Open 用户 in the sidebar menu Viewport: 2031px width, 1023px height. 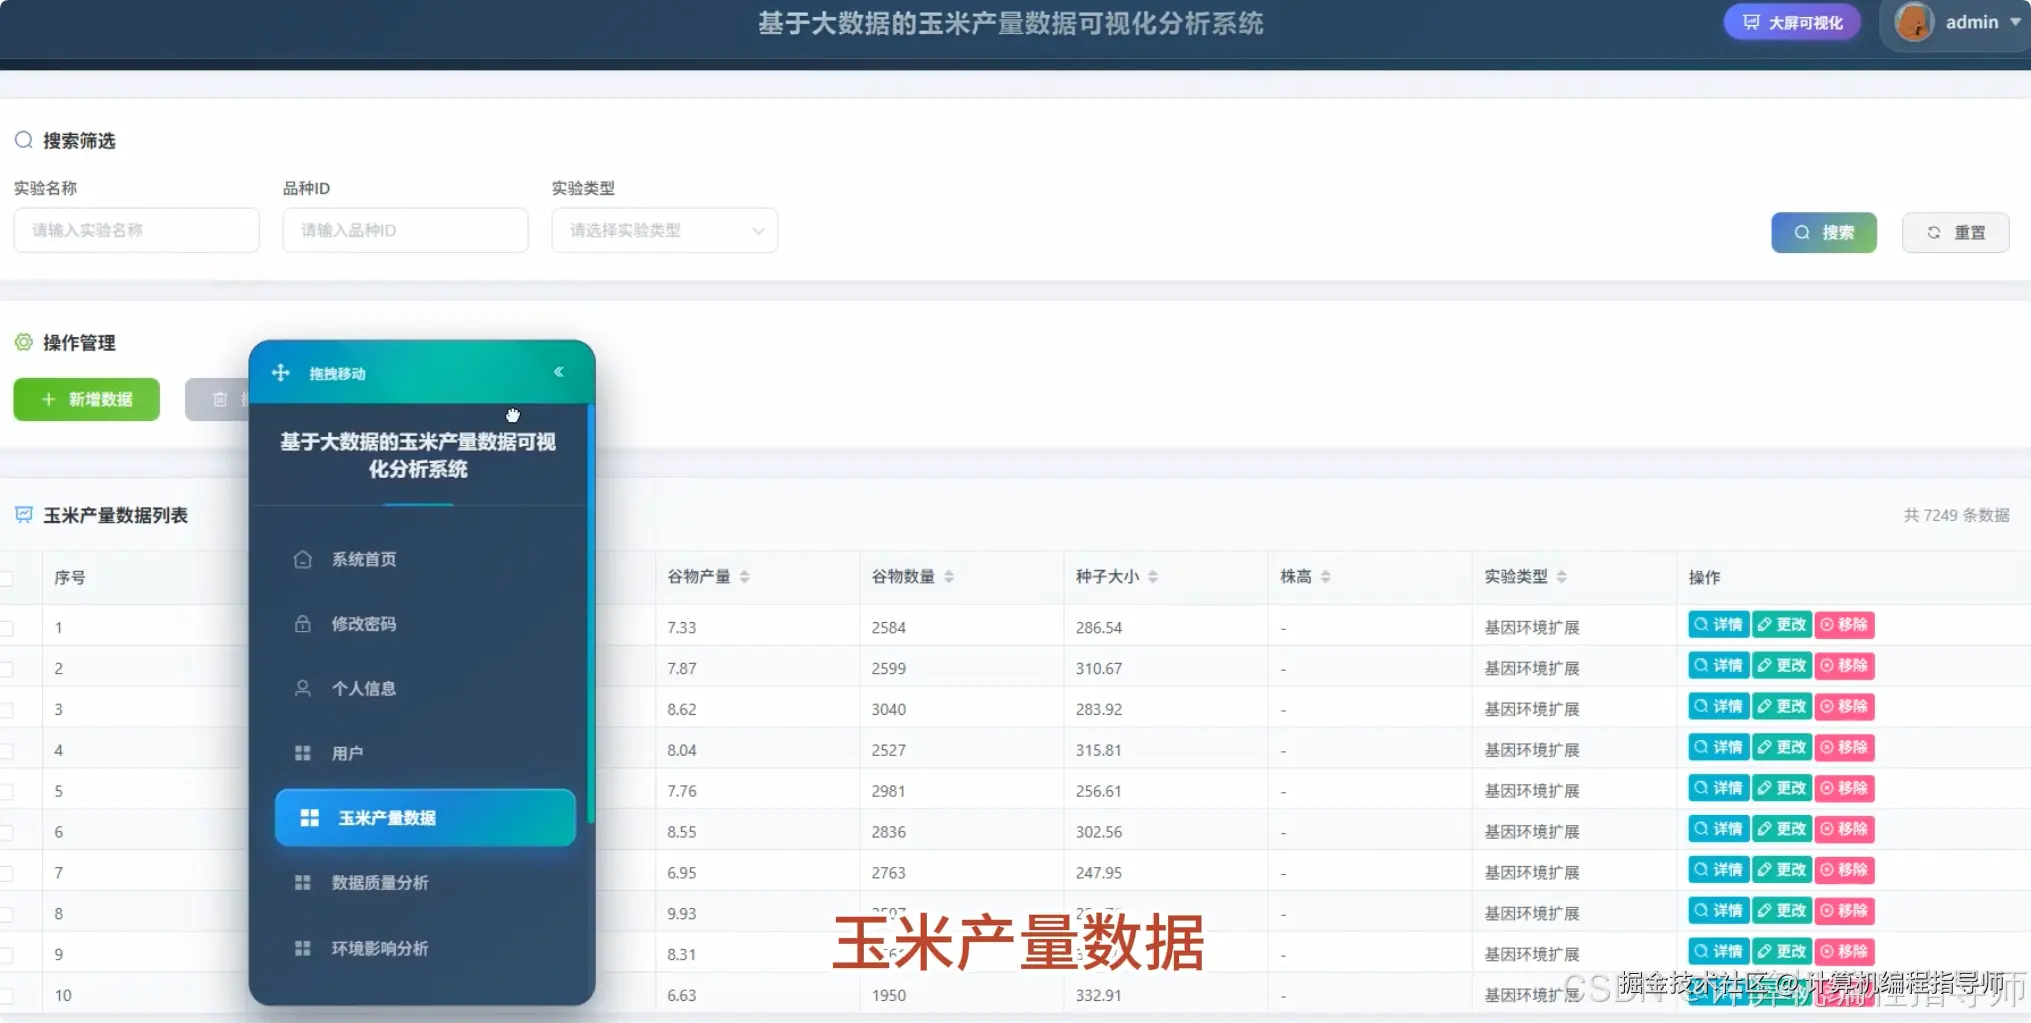pos(426,753)
